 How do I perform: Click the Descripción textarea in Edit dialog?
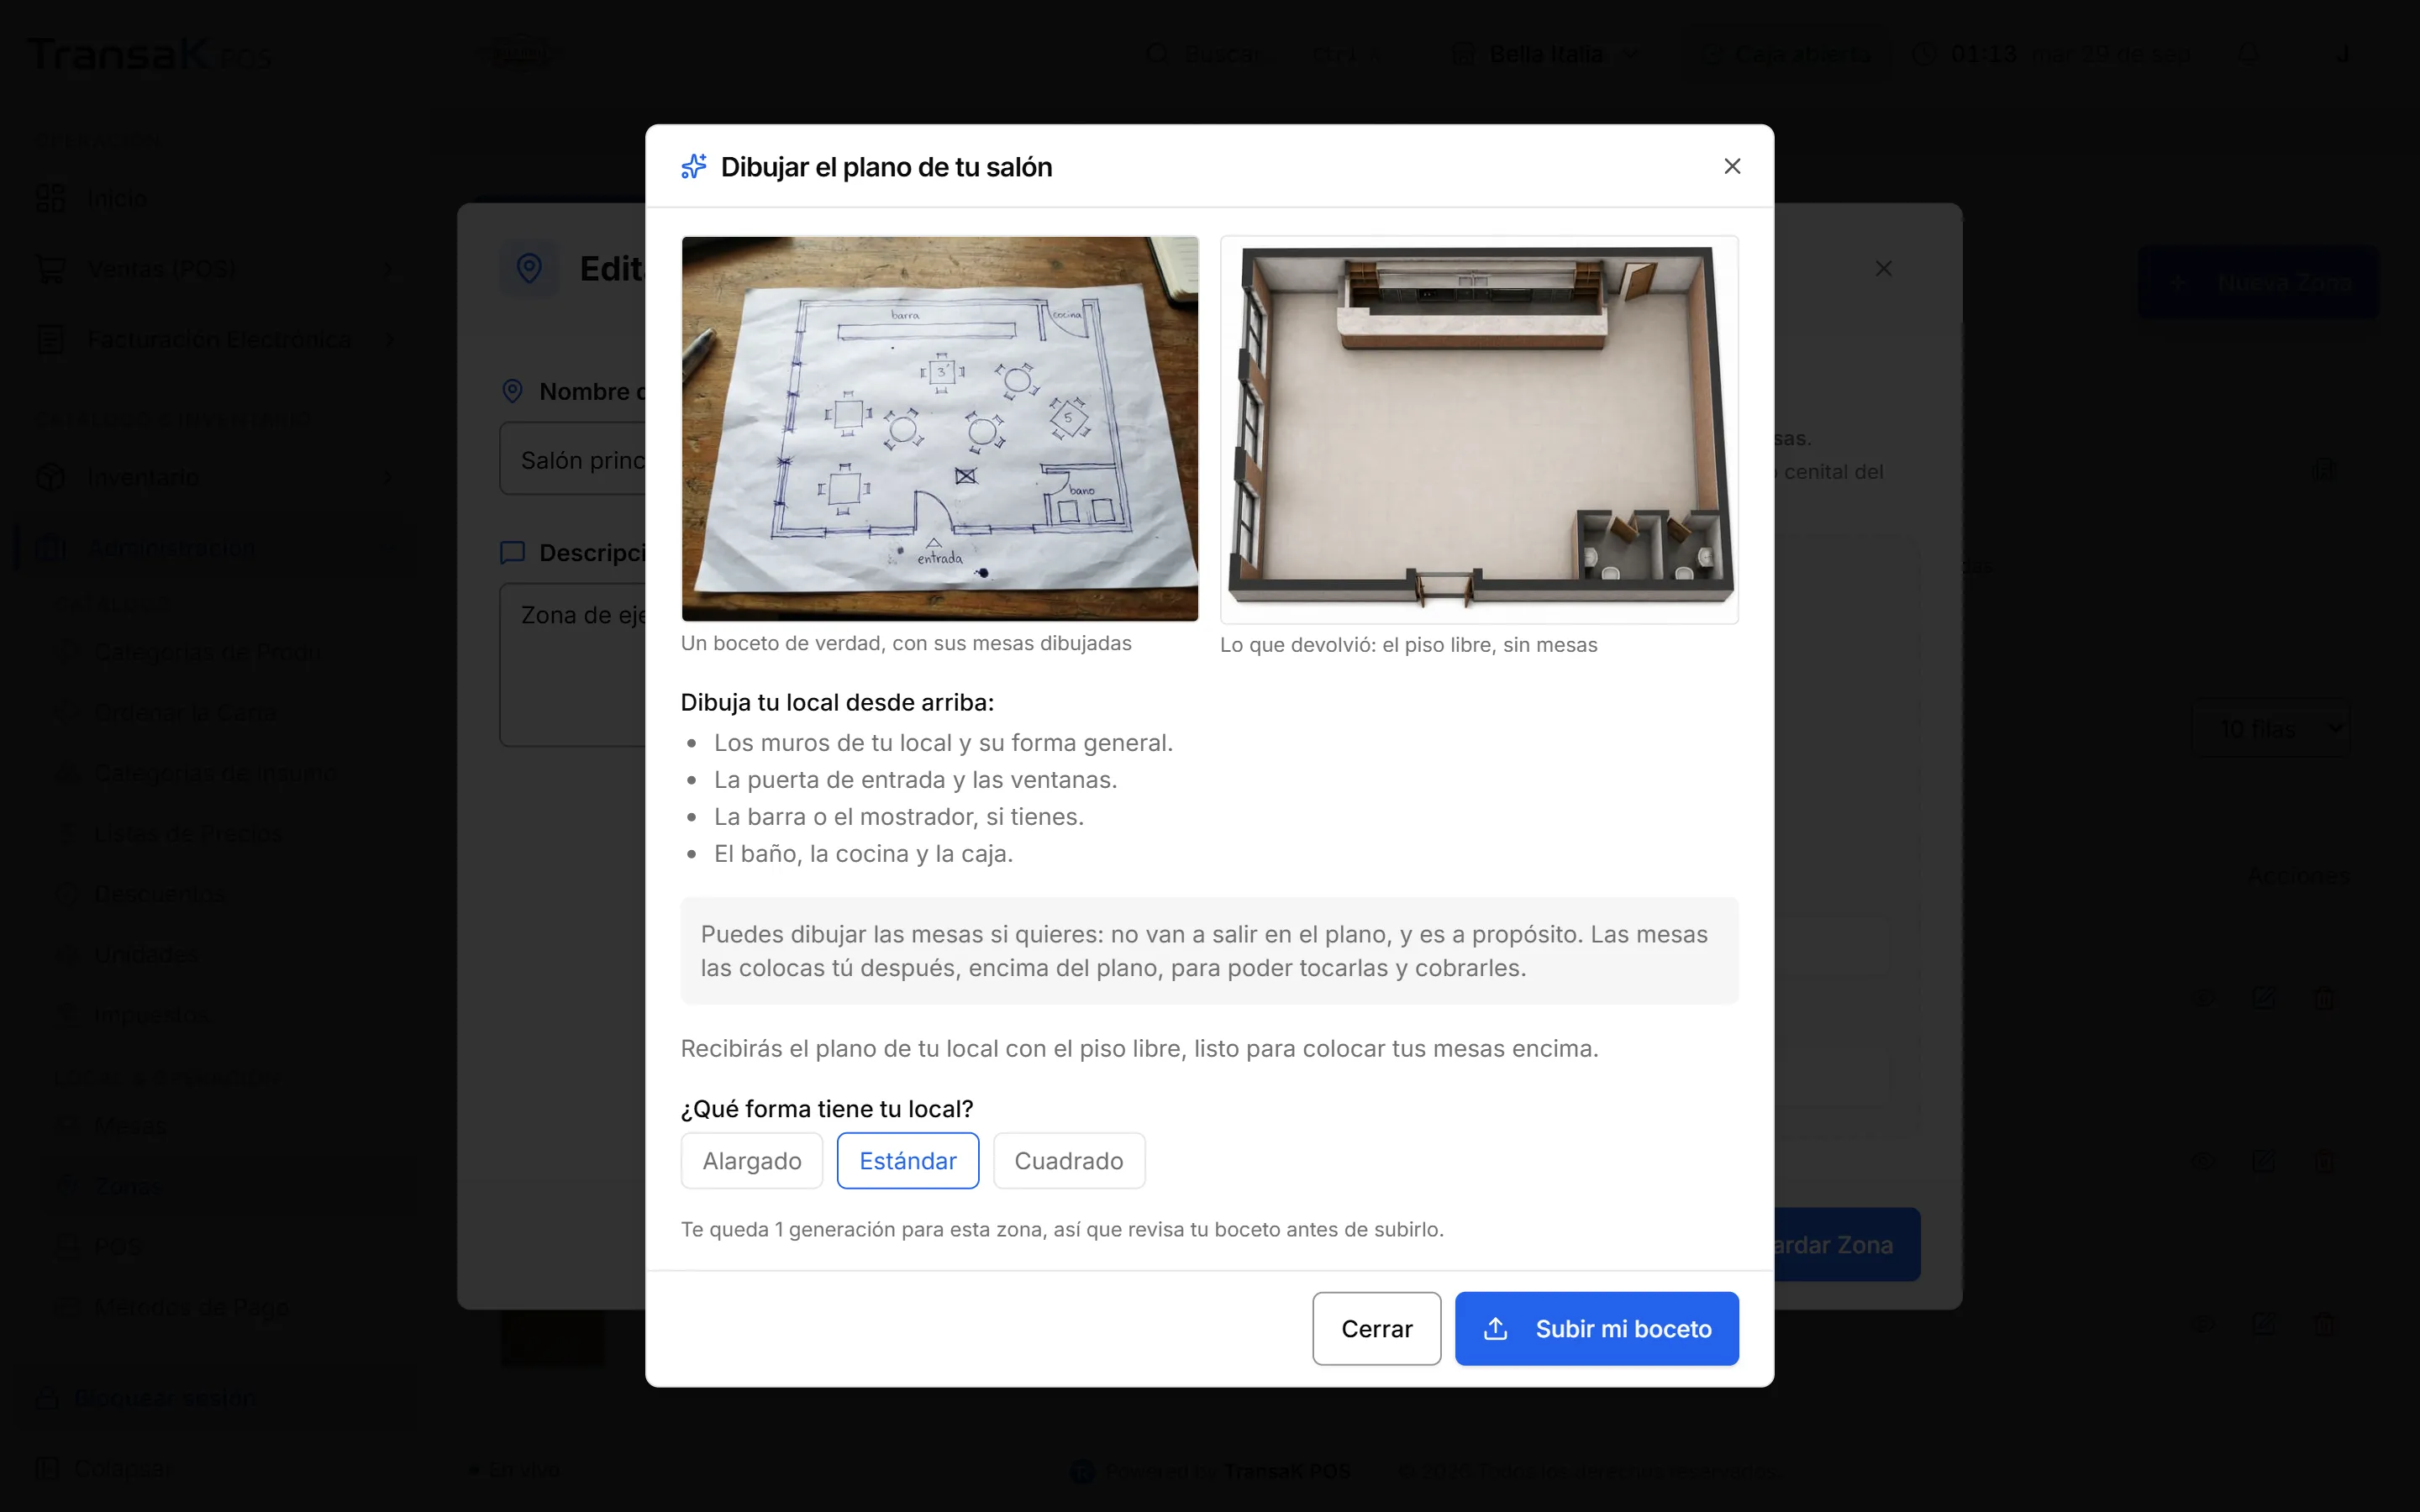coord(573,665)
